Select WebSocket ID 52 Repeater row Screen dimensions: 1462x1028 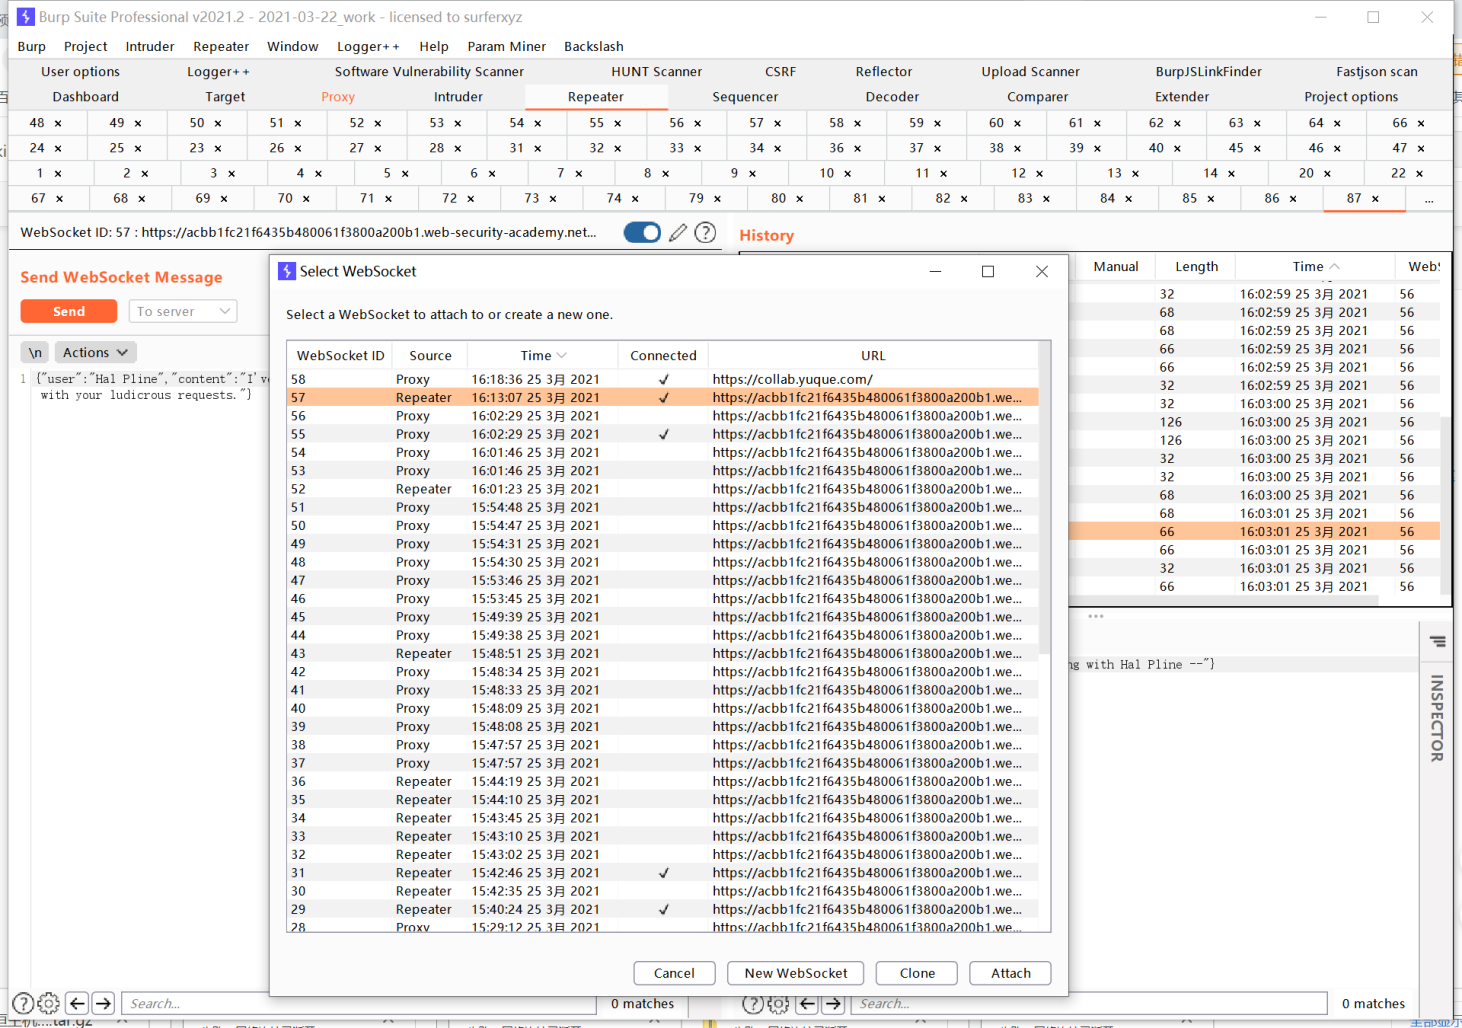pos(663,489)
